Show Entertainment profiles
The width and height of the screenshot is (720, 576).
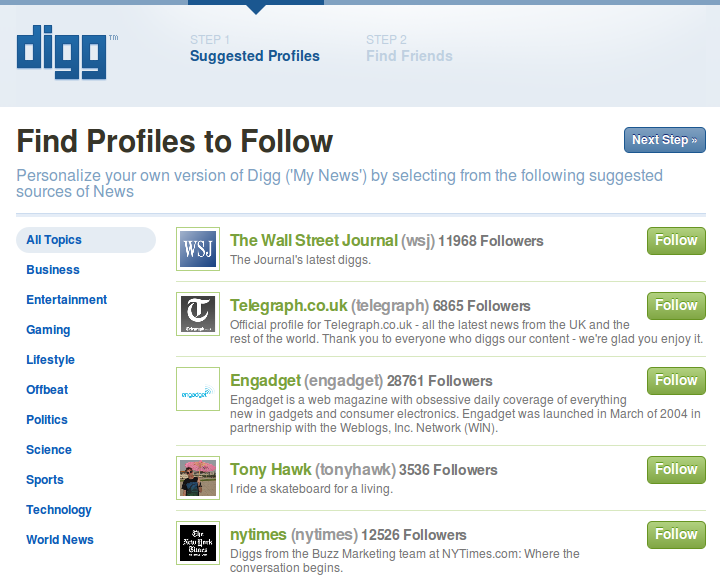[x=67, y=300]
